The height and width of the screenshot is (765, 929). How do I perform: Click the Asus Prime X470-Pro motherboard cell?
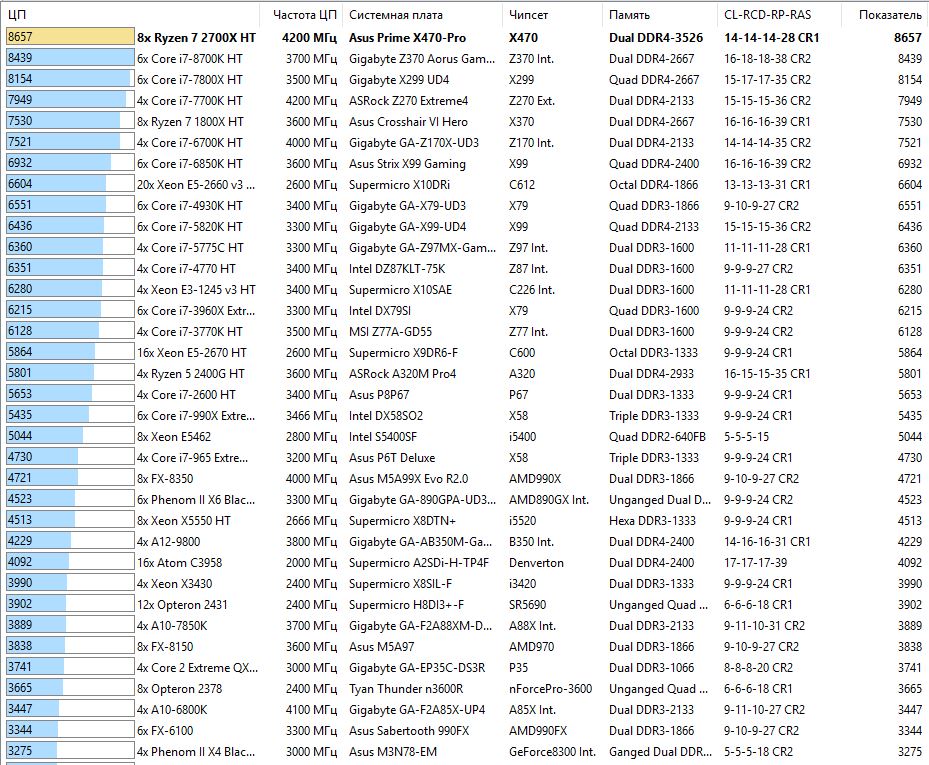coord(407,38)
